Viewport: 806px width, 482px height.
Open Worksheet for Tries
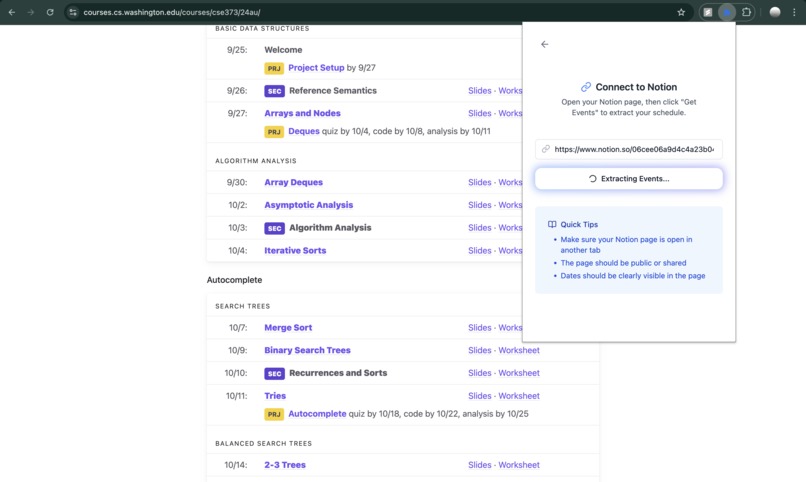pos(519,396)
